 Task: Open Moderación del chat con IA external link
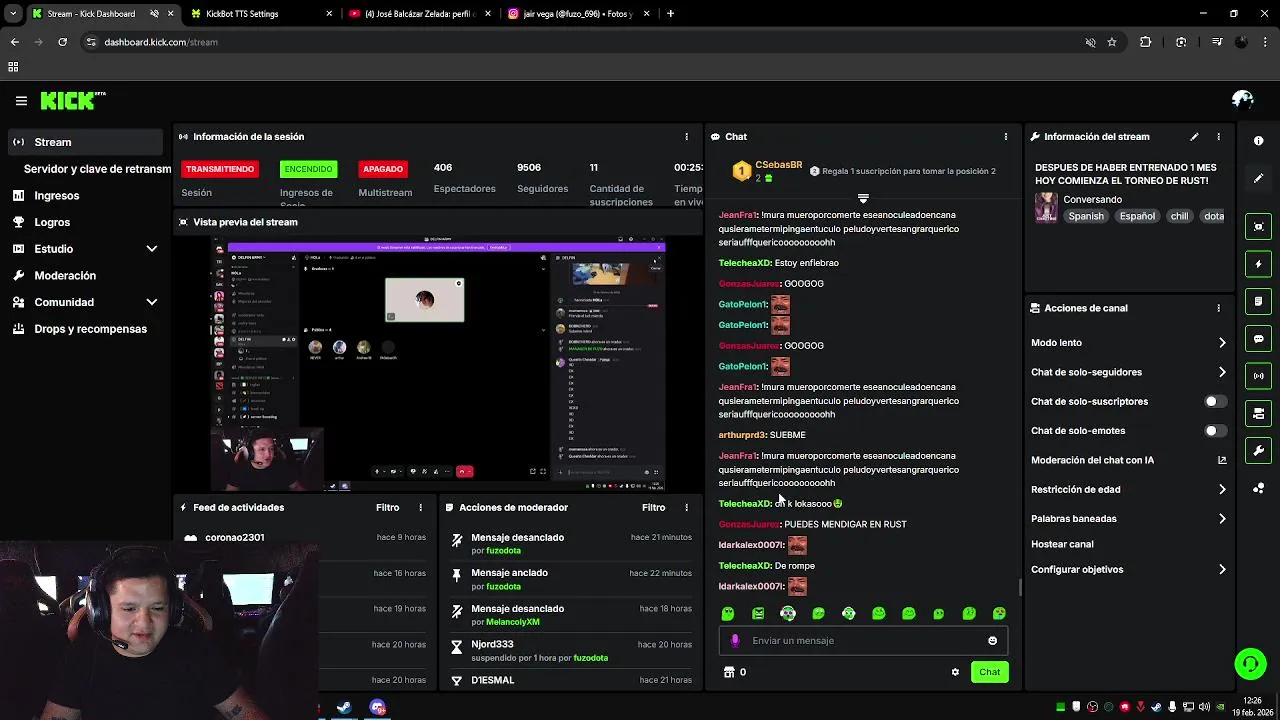1222,460
